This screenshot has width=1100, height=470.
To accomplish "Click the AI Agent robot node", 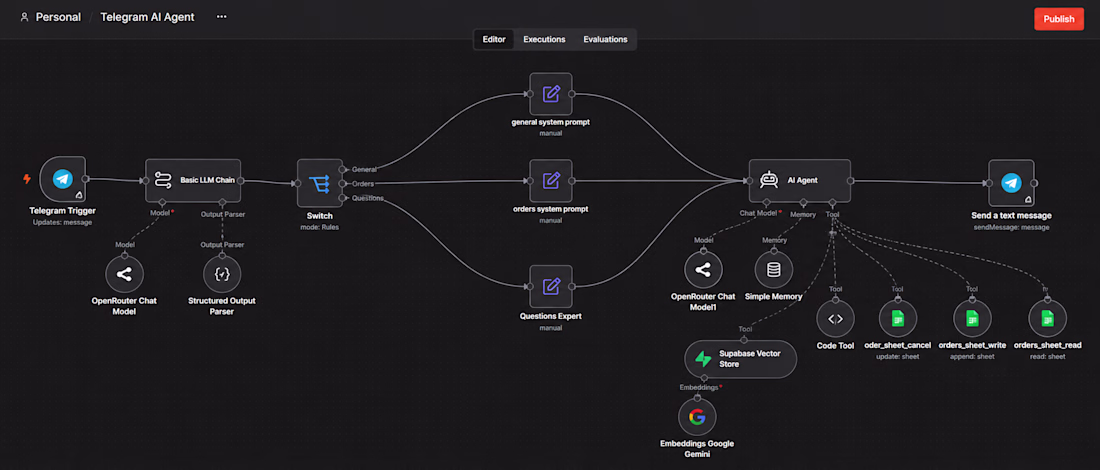I will point(799,181).
